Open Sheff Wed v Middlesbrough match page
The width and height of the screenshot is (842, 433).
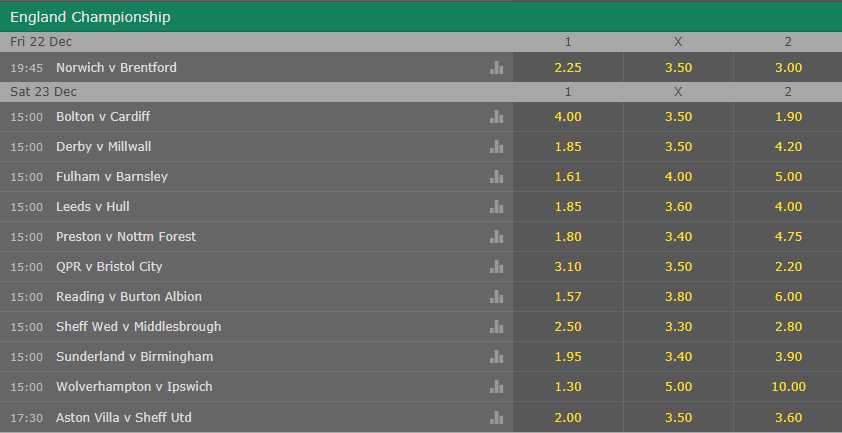point(139,327)
